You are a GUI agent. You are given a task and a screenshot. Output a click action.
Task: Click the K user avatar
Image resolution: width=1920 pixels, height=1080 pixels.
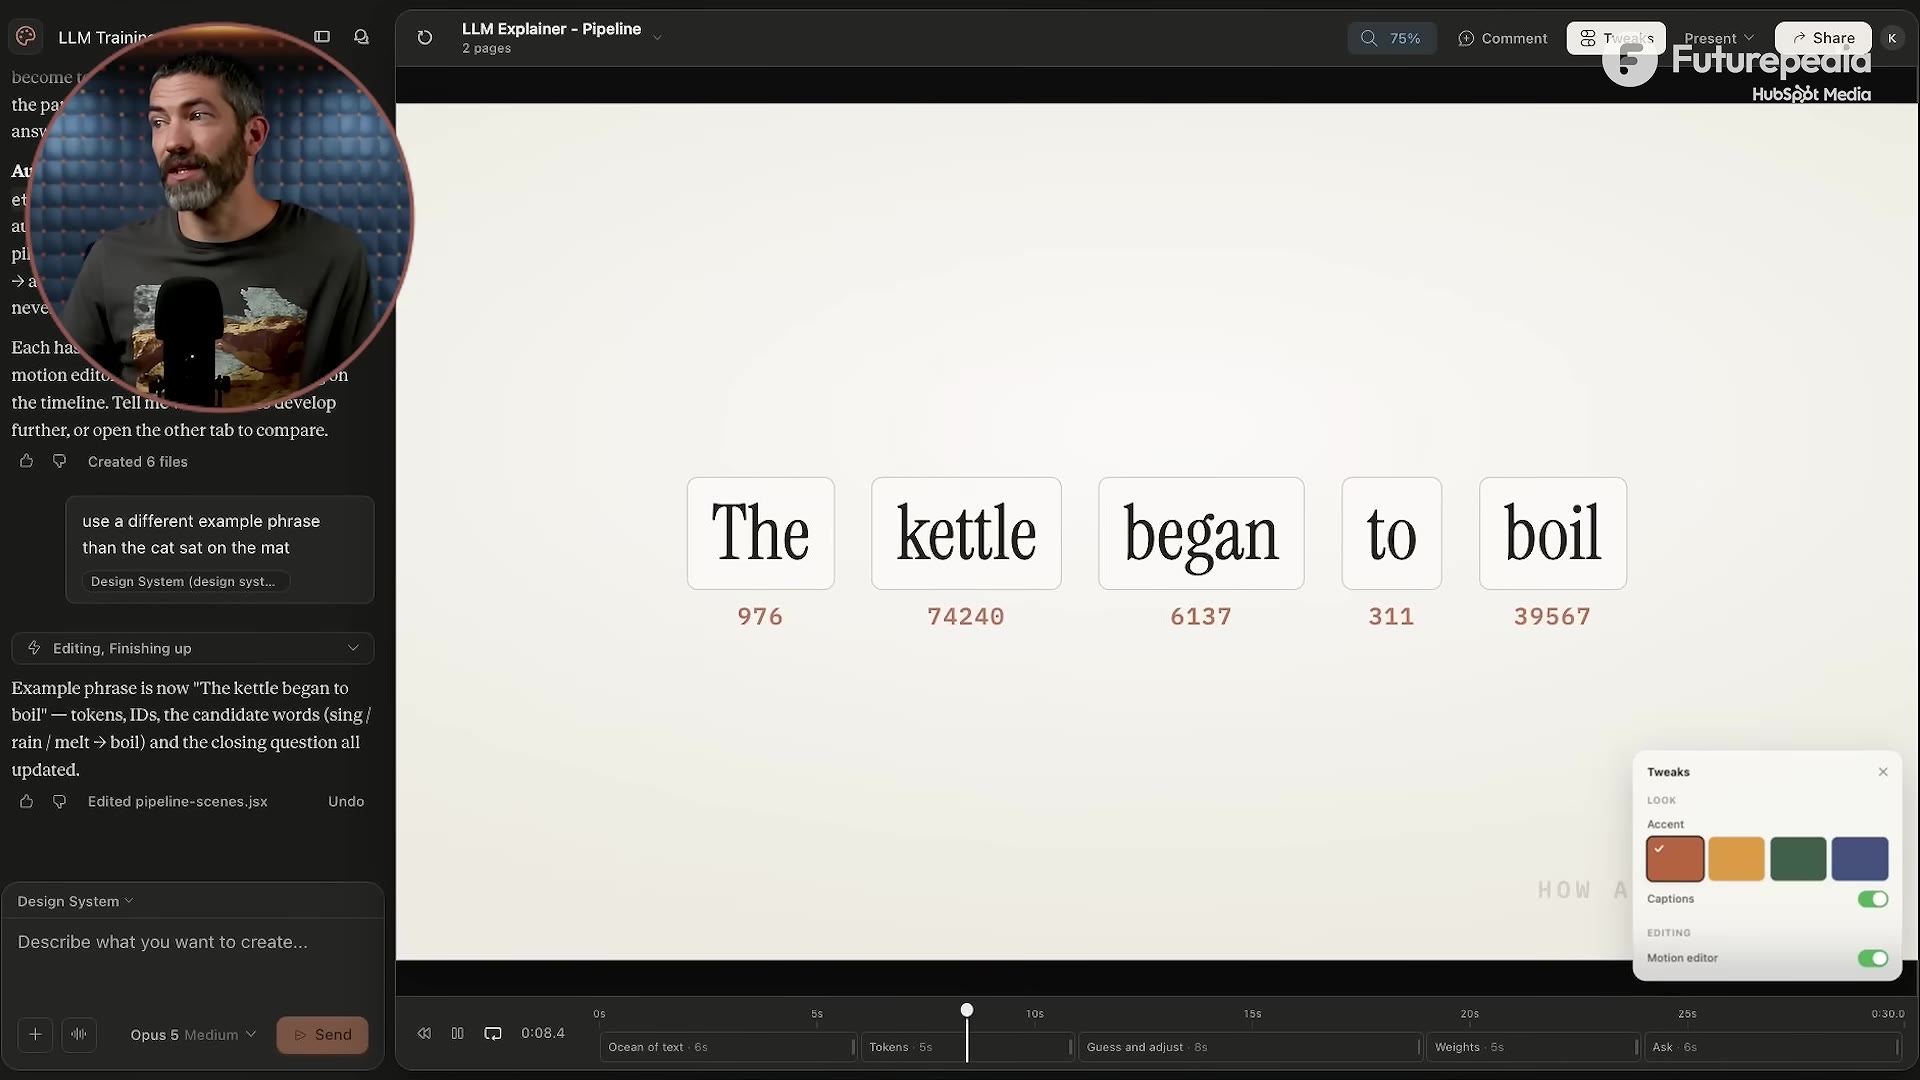pyautogui.click(x=1892, y=38)
